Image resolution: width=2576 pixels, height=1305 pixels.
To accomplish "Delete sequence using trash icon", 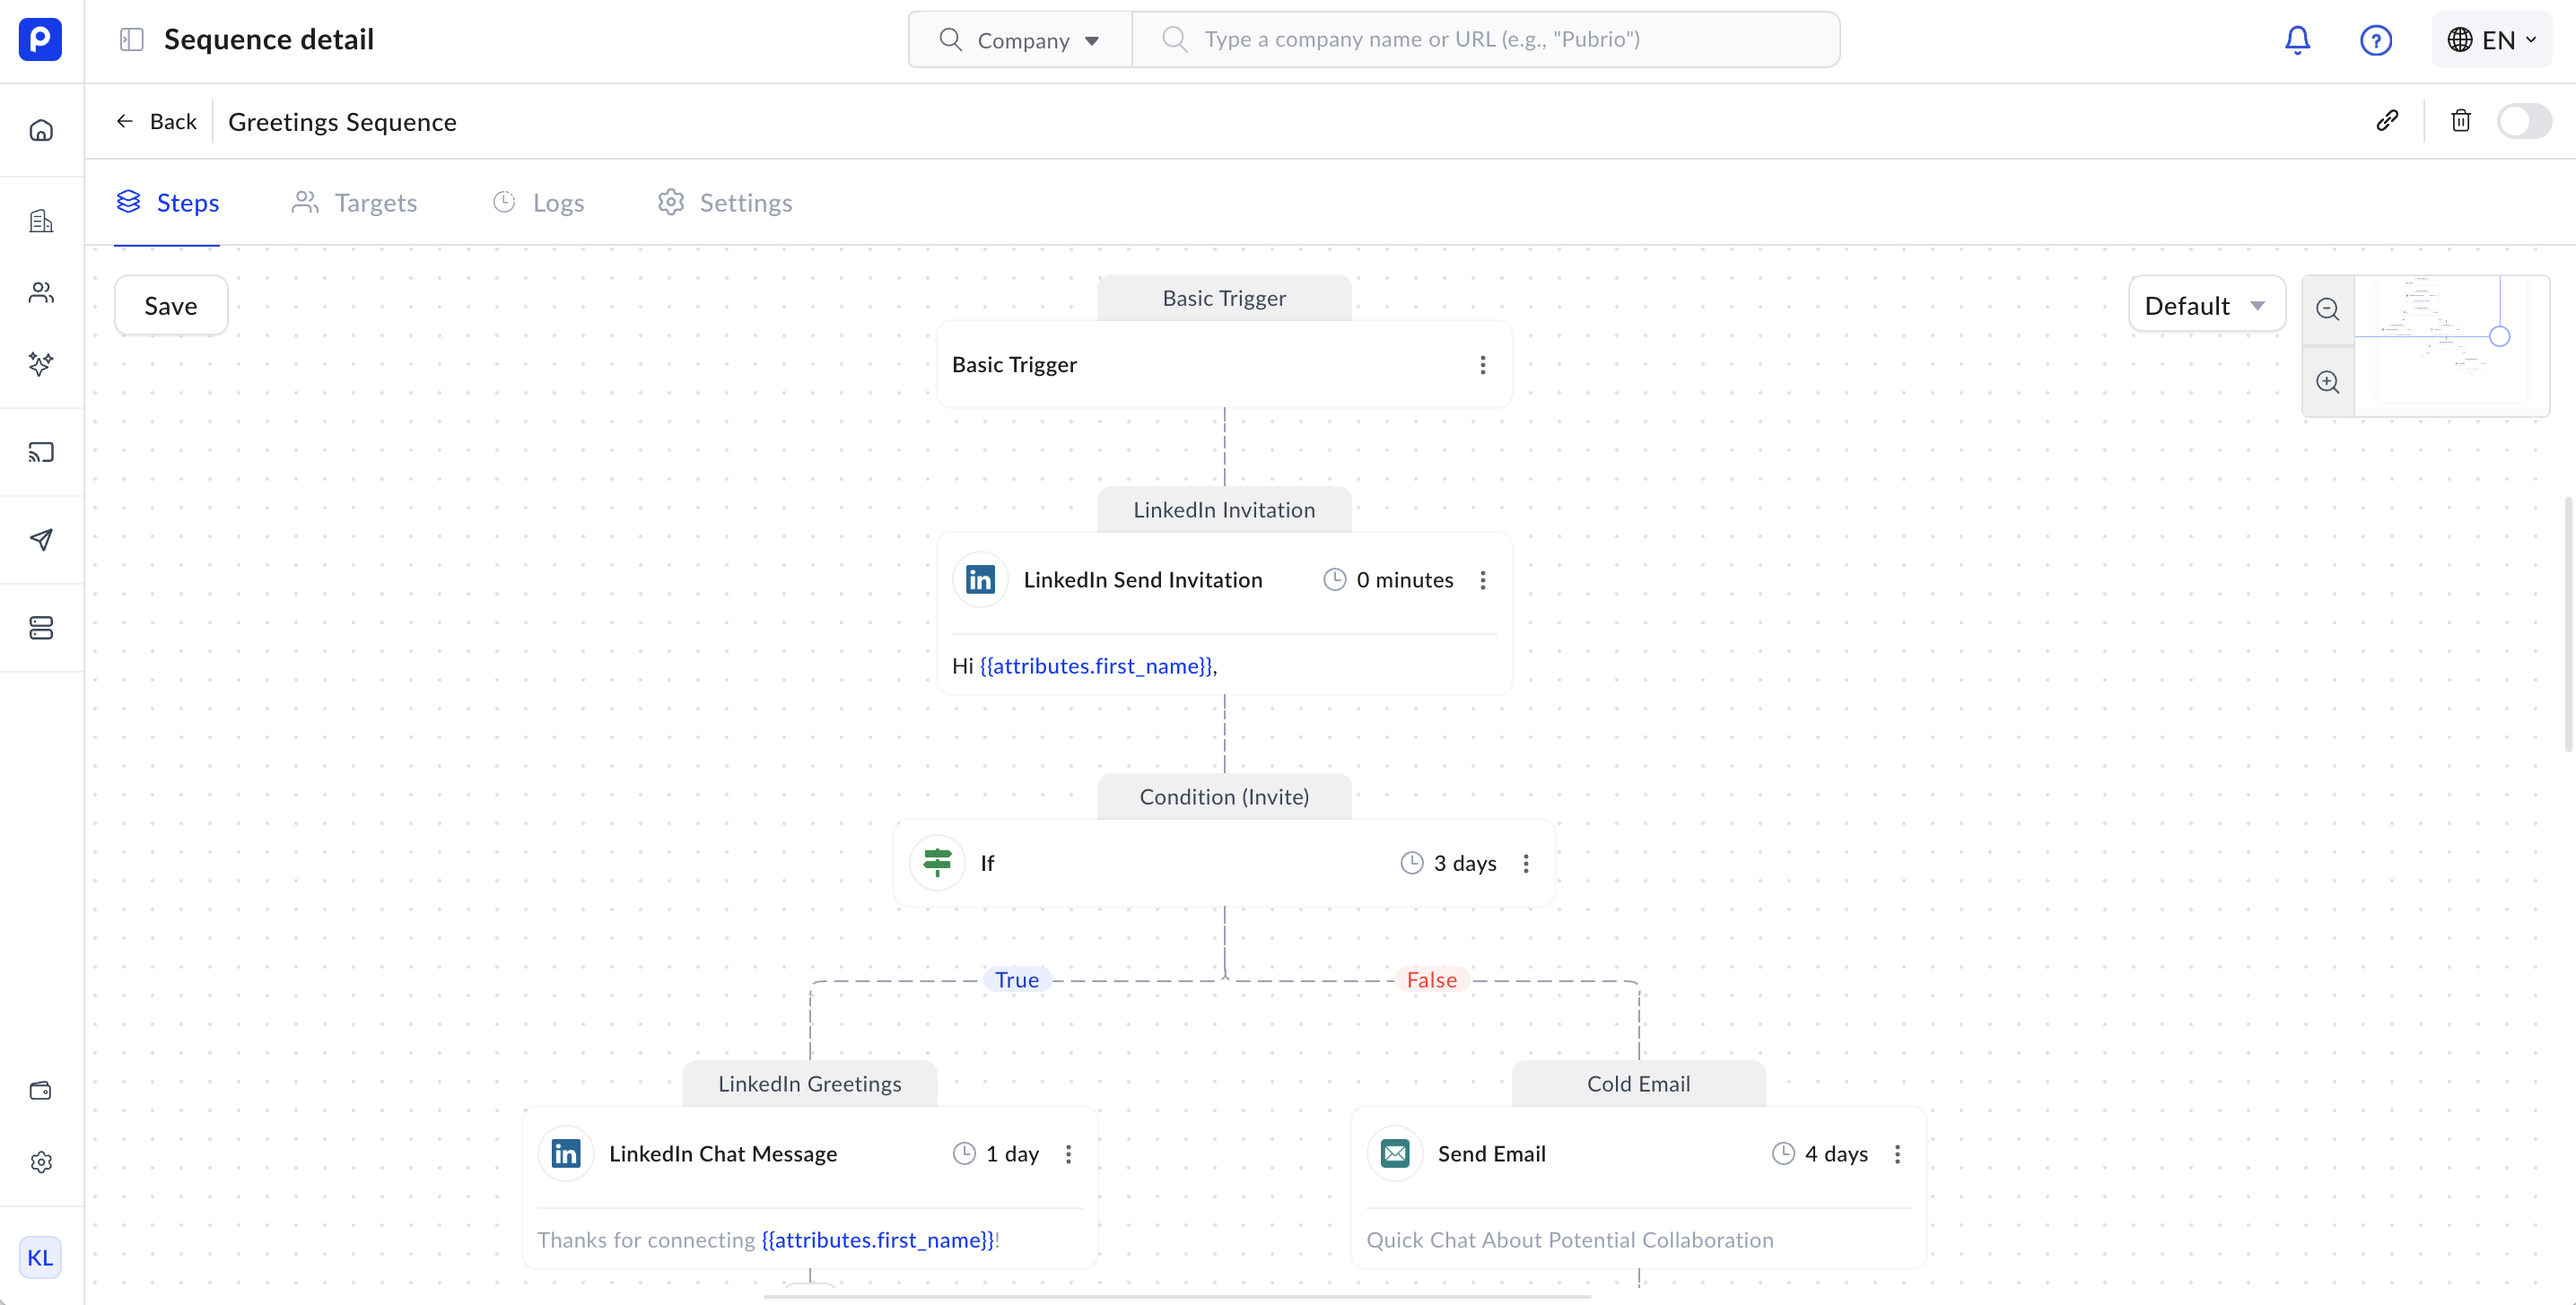I will click(2460, 121).
